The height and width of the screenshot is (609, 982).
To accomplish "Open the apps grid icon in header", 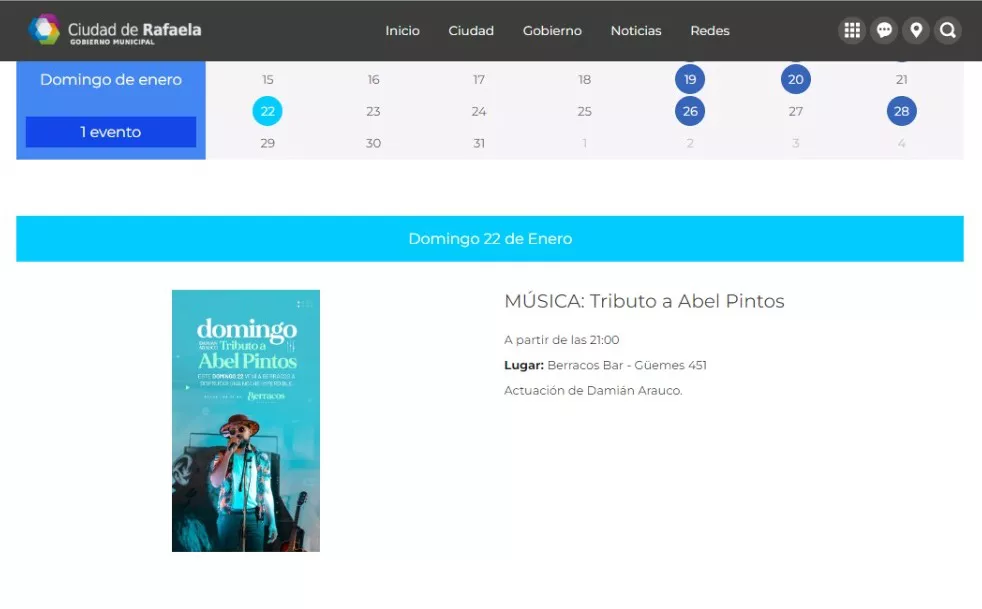I will (x=852, y=30).
